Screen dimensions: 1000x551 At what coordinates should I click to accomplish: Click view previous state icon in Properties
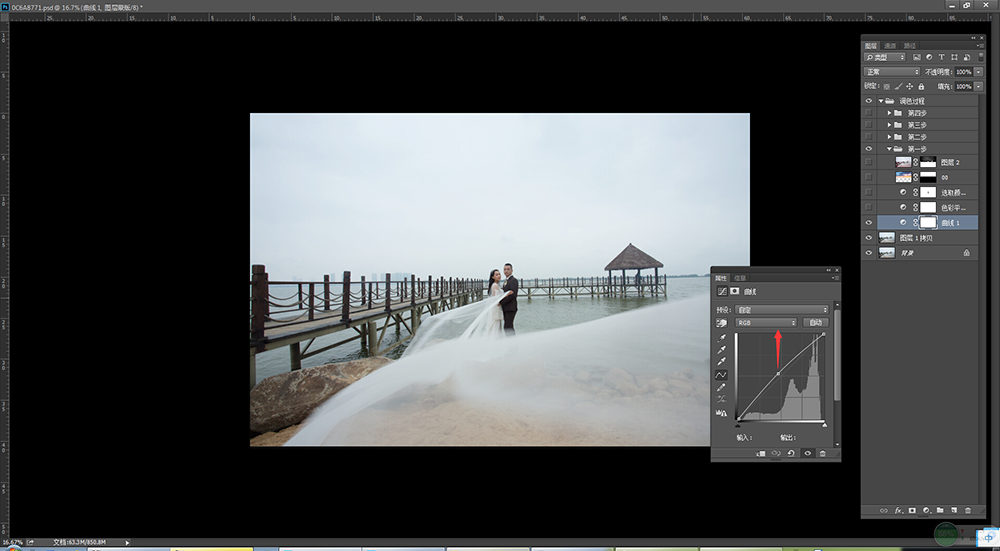(x=776, y=453)
